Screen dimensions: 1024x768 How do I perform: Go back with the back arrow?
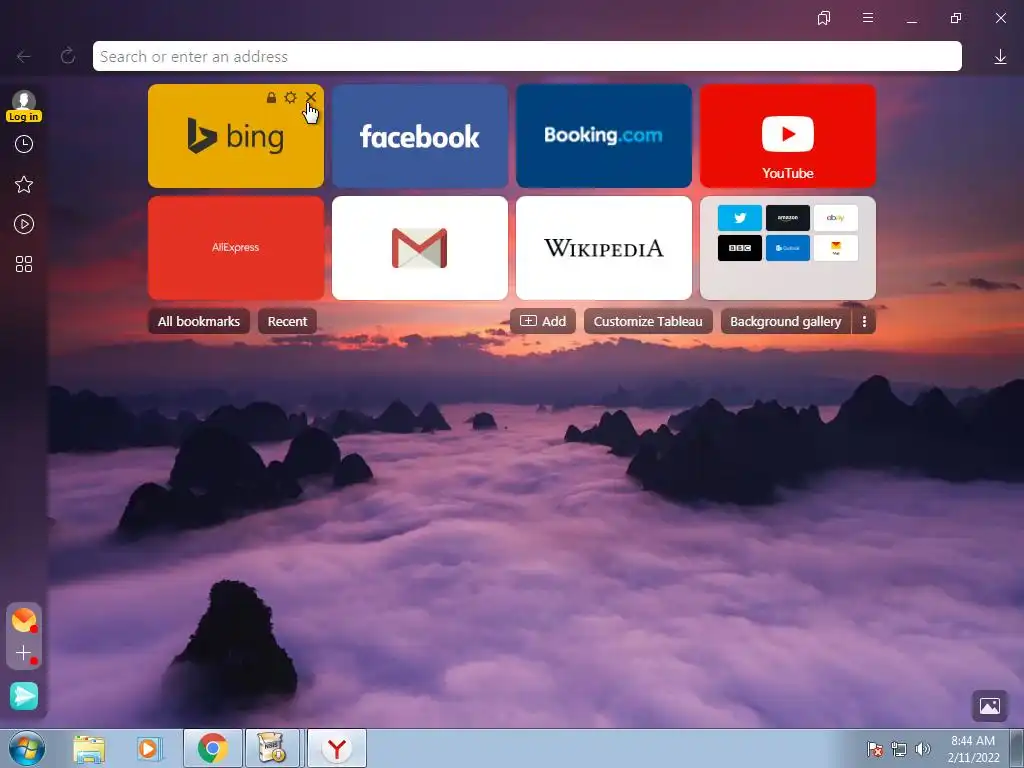(24, 57)
